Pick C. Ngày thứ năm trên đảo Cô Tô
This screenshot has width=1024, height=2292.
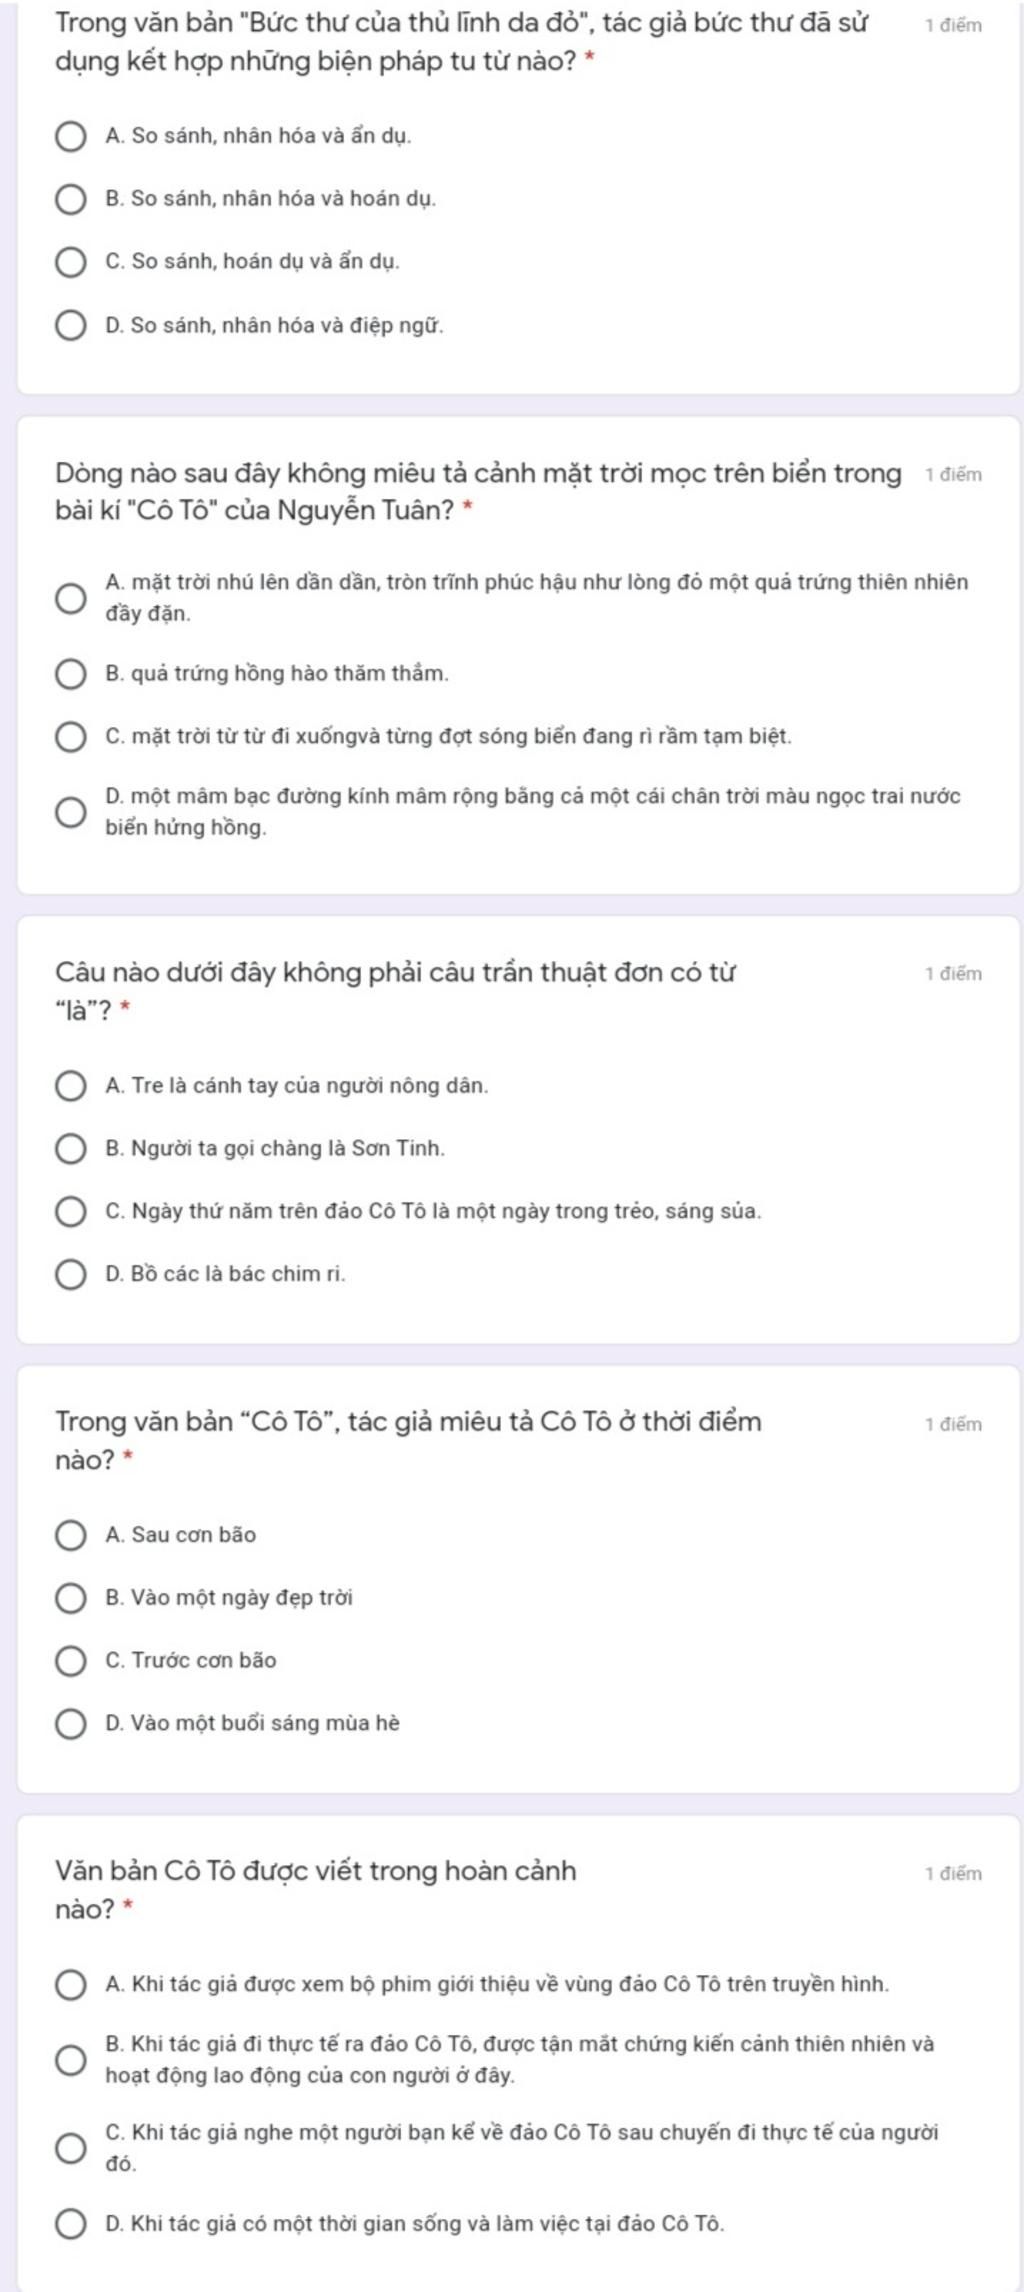pyautogui.click(x=70, y=1212)
